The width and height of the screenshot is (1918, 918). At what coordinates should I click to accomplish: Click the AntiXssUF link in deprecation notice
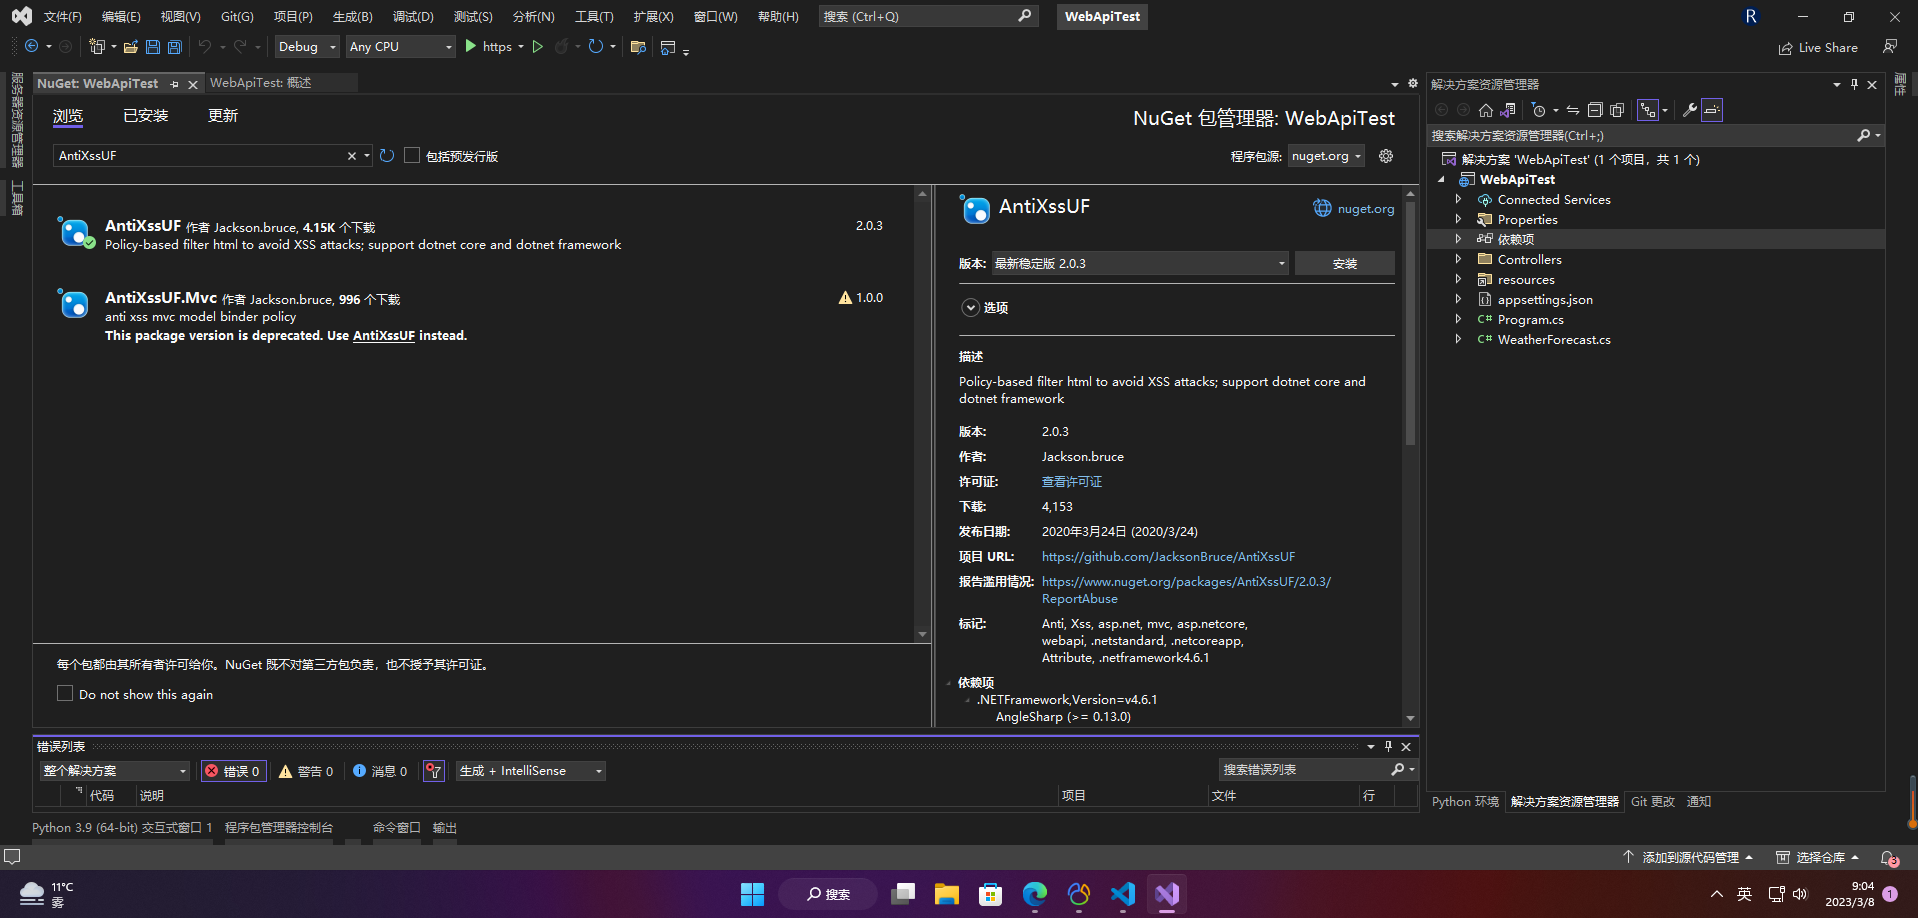[384, 336]
